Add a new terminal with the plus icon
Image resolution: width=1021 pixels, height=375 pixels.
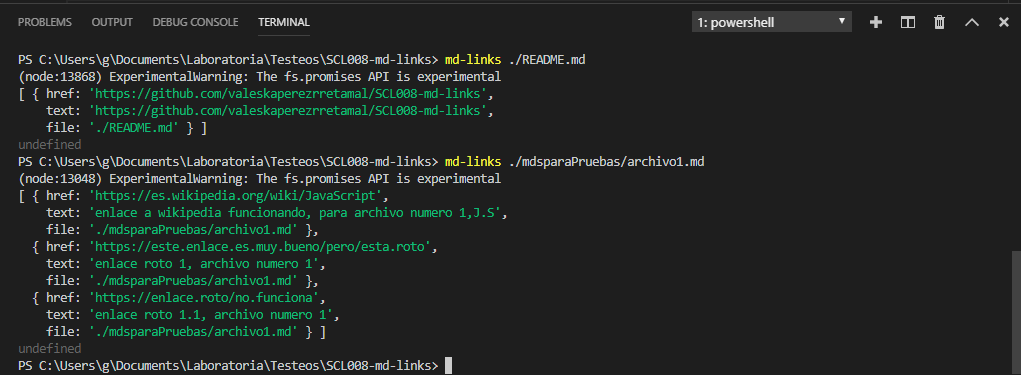pyautogui.click(x=876, y=22)
